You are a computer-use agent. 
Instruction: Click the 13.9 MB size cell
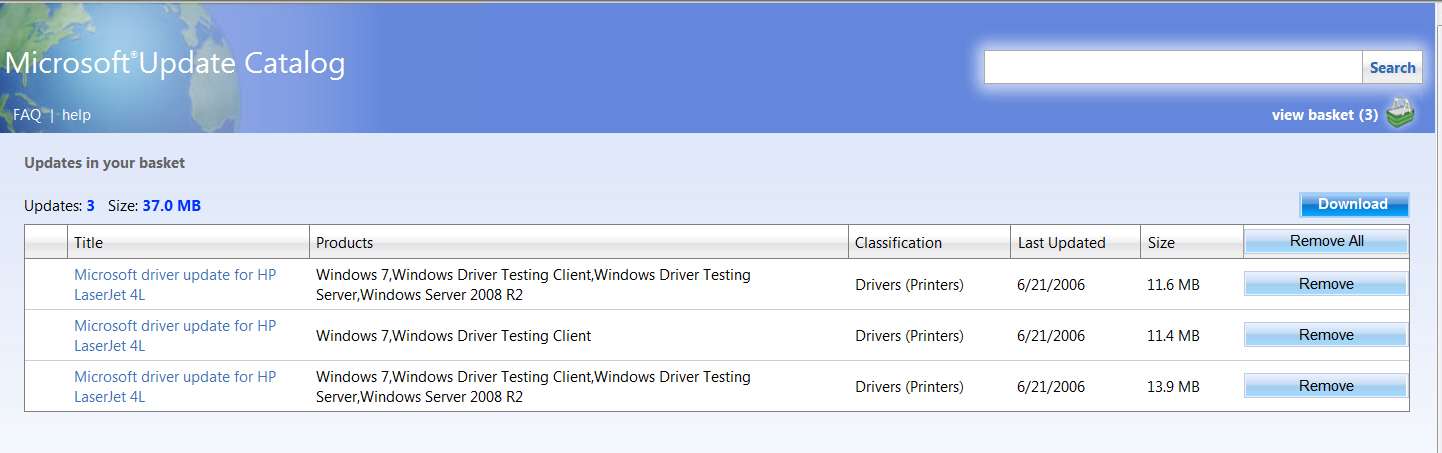coord(1173,387)
